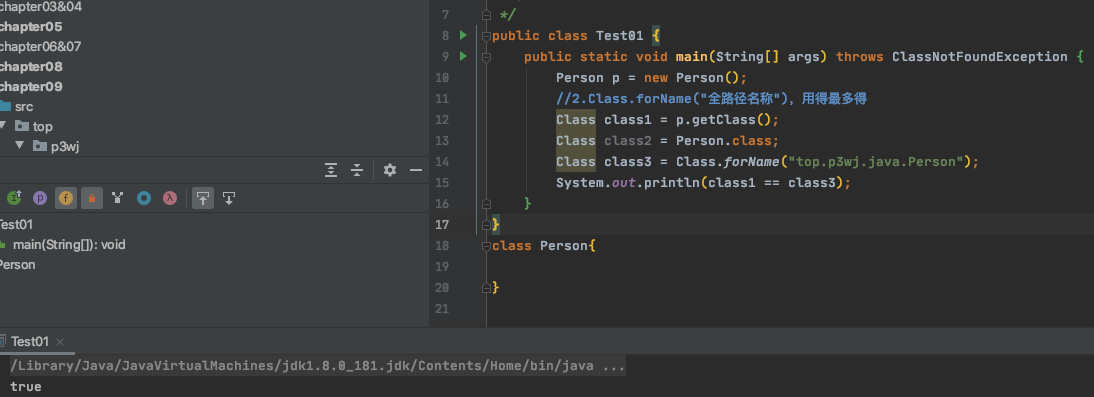Collapse Person class fold marker on line 18
This screenshot has width=1094, height=397.
[x=486, y=245]
